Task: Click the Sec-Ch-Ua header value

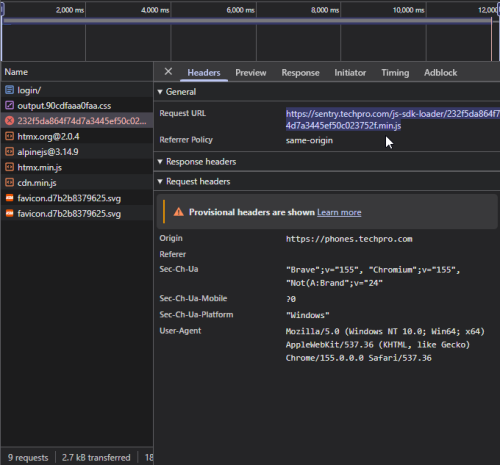Action: coord(373,276)
